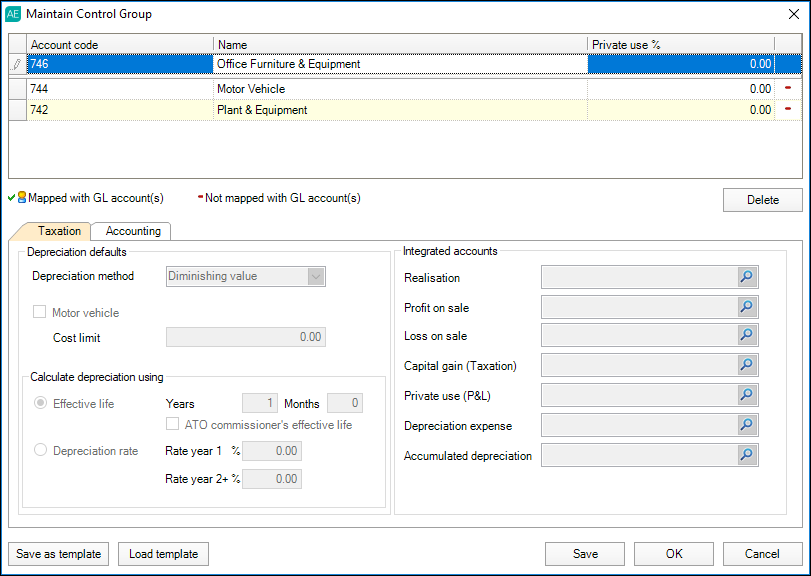Screen dimensions: 811x576
Task: Click Save as template button
Action: [59, 554]
